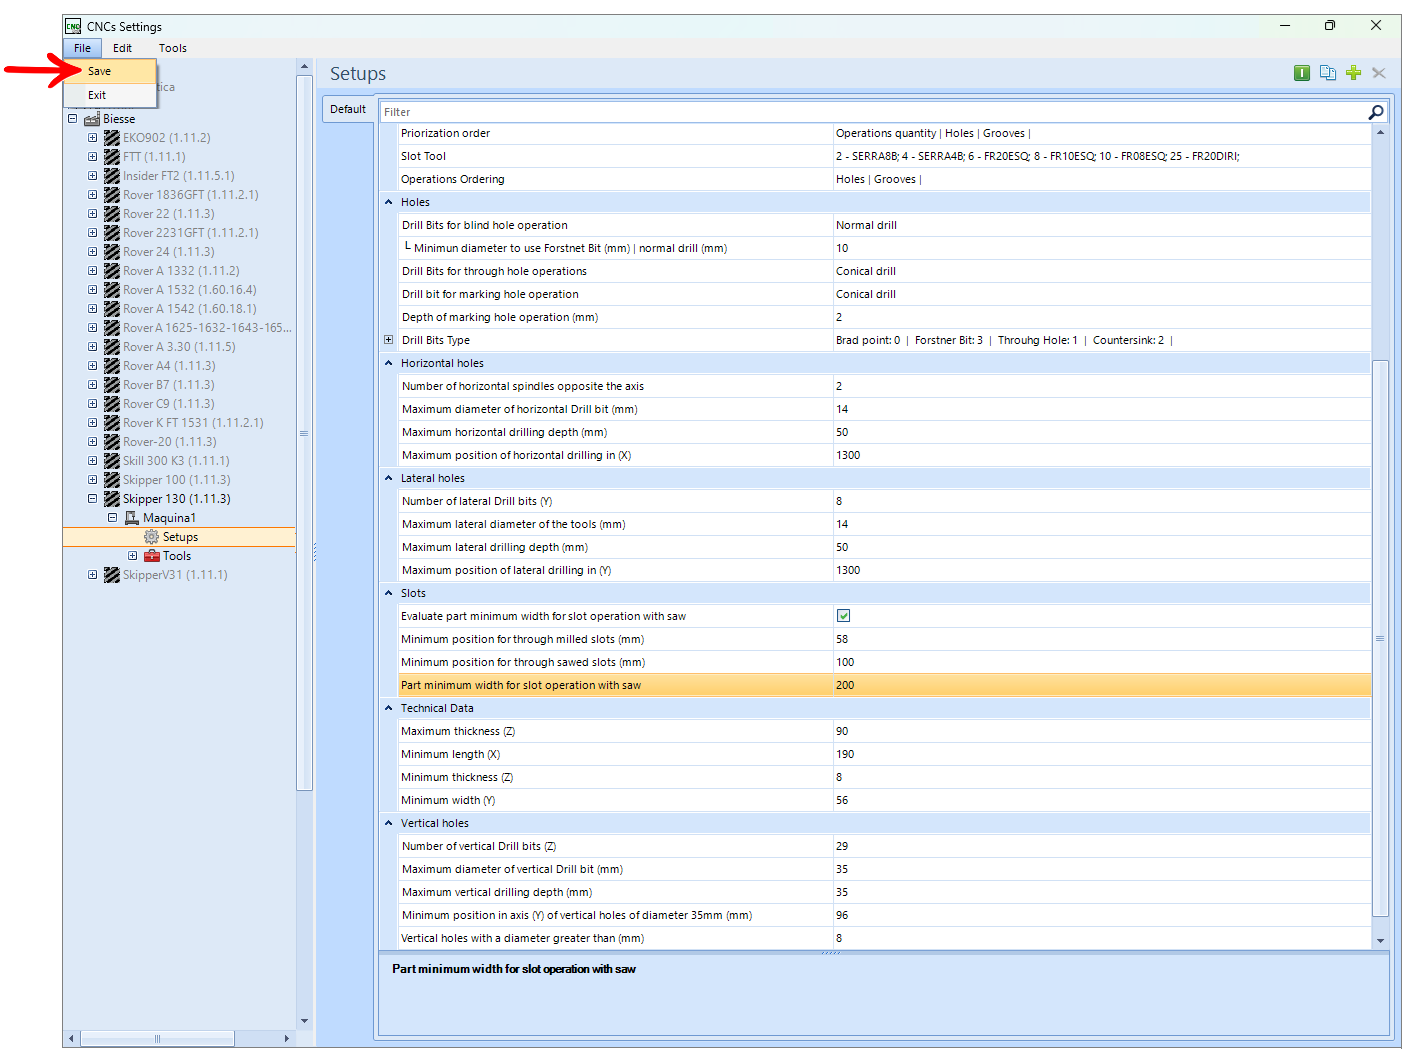Collapse the Maquina1 tree node
The width and height of the screenshot is (1423, 1060).
[x=113, y=518]
